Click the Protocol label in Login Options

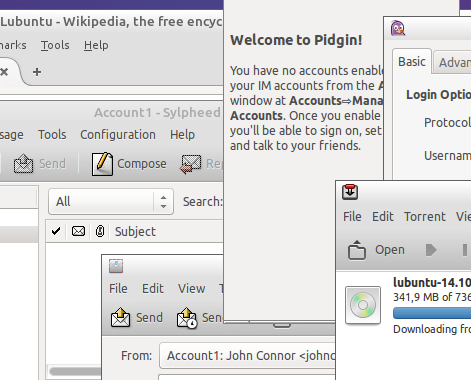click(x=447, y=123)
